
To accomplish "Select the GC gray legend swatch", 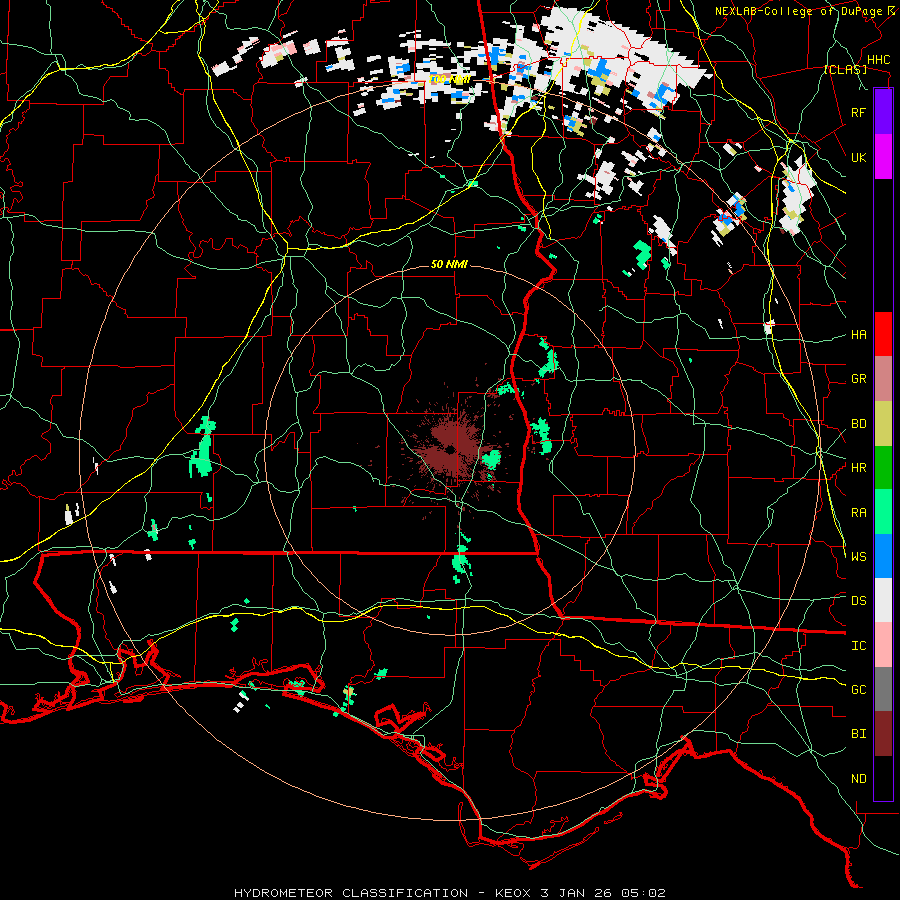I will click(x=883, y=689).
